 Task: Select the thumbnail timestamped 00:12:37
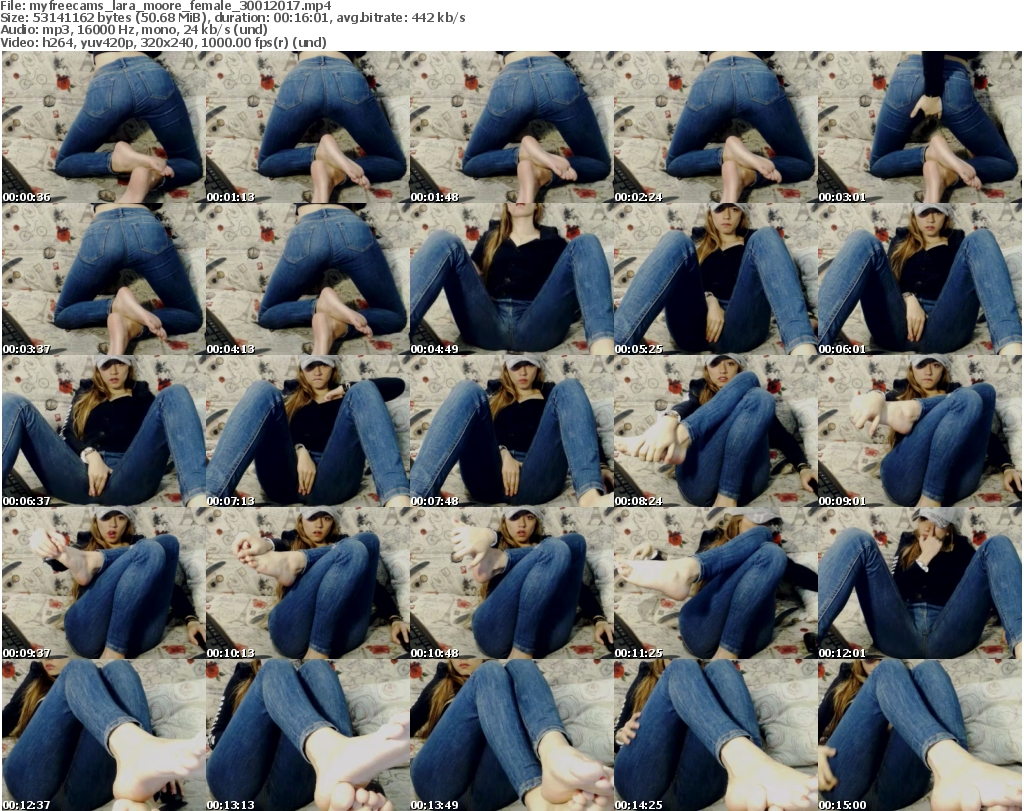[x=103, y=735]
